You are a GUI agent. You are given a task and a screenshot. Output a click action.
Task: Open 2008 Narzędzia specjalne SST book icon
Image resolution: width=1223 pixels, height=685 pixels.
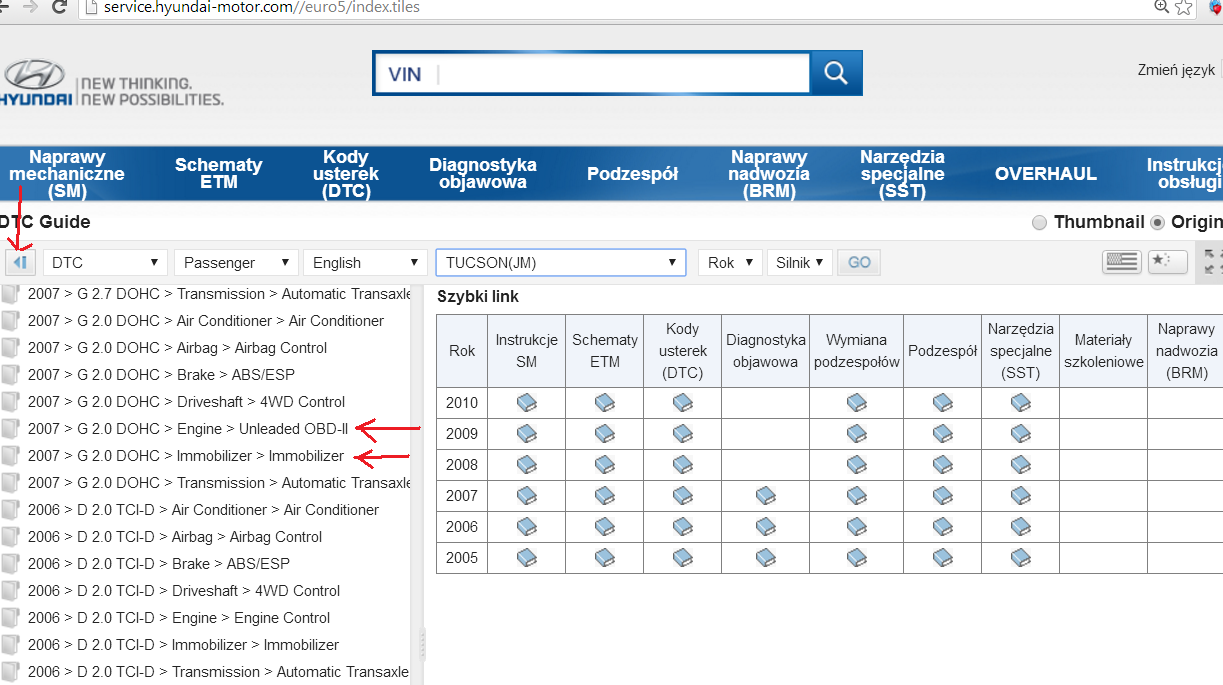tap(1021, 465)
